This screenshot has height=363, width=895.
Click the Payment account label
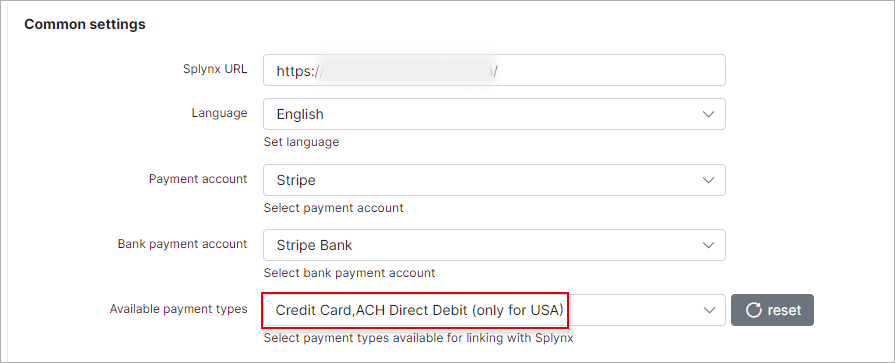point(198,179)
